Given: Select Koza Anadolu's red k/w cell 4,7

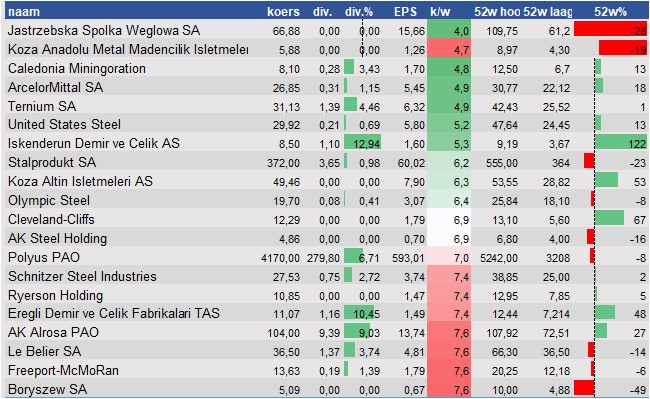Looking at the screenshot, I should click(449, 49).
